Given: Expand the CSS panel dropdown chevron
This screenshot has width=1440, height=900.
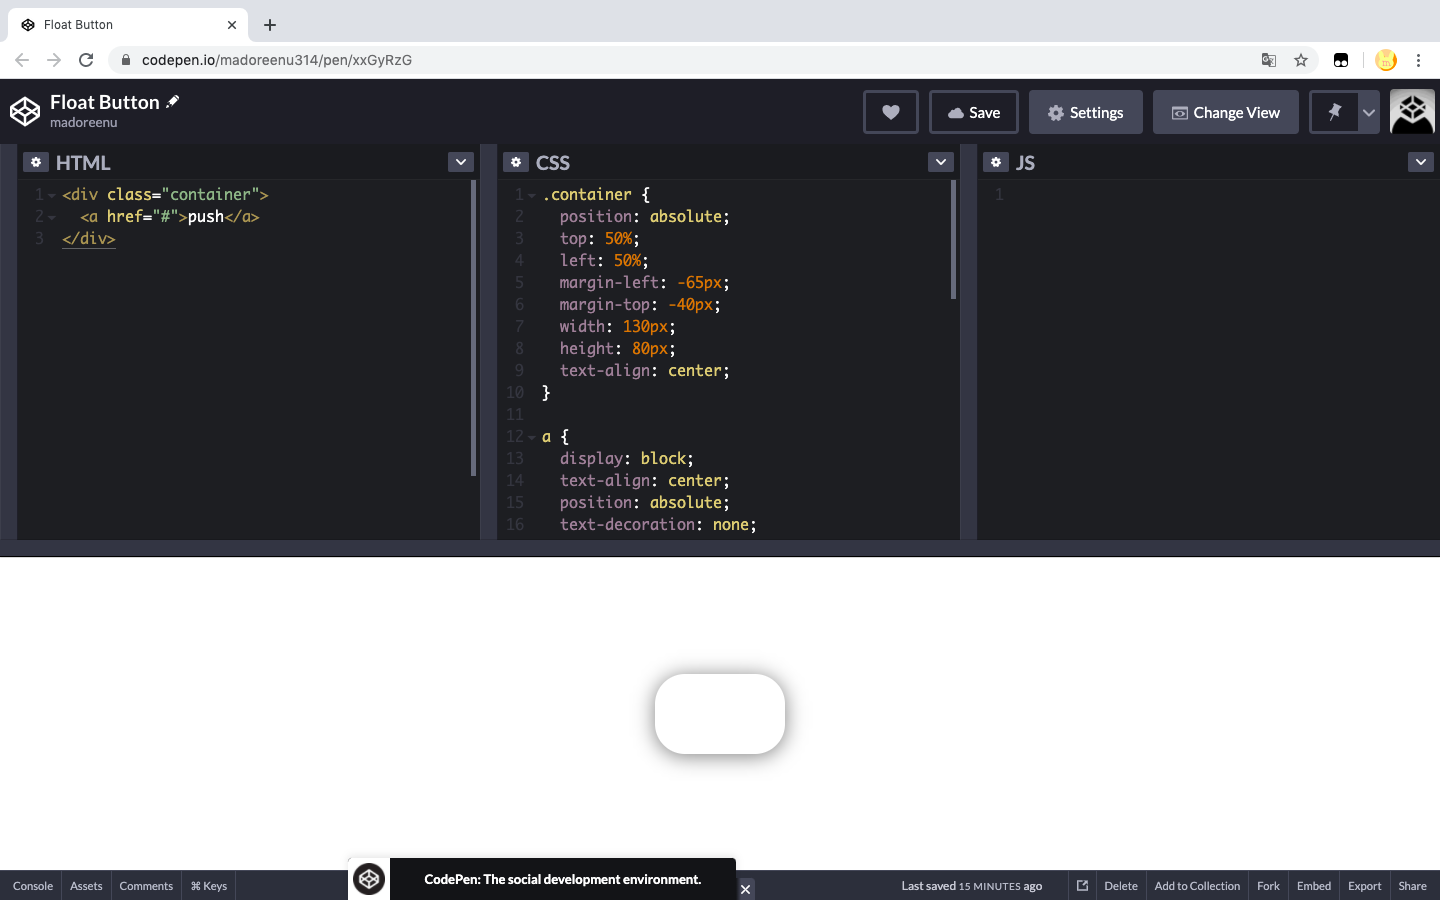Looking at the screenshot, I should 940,162.
